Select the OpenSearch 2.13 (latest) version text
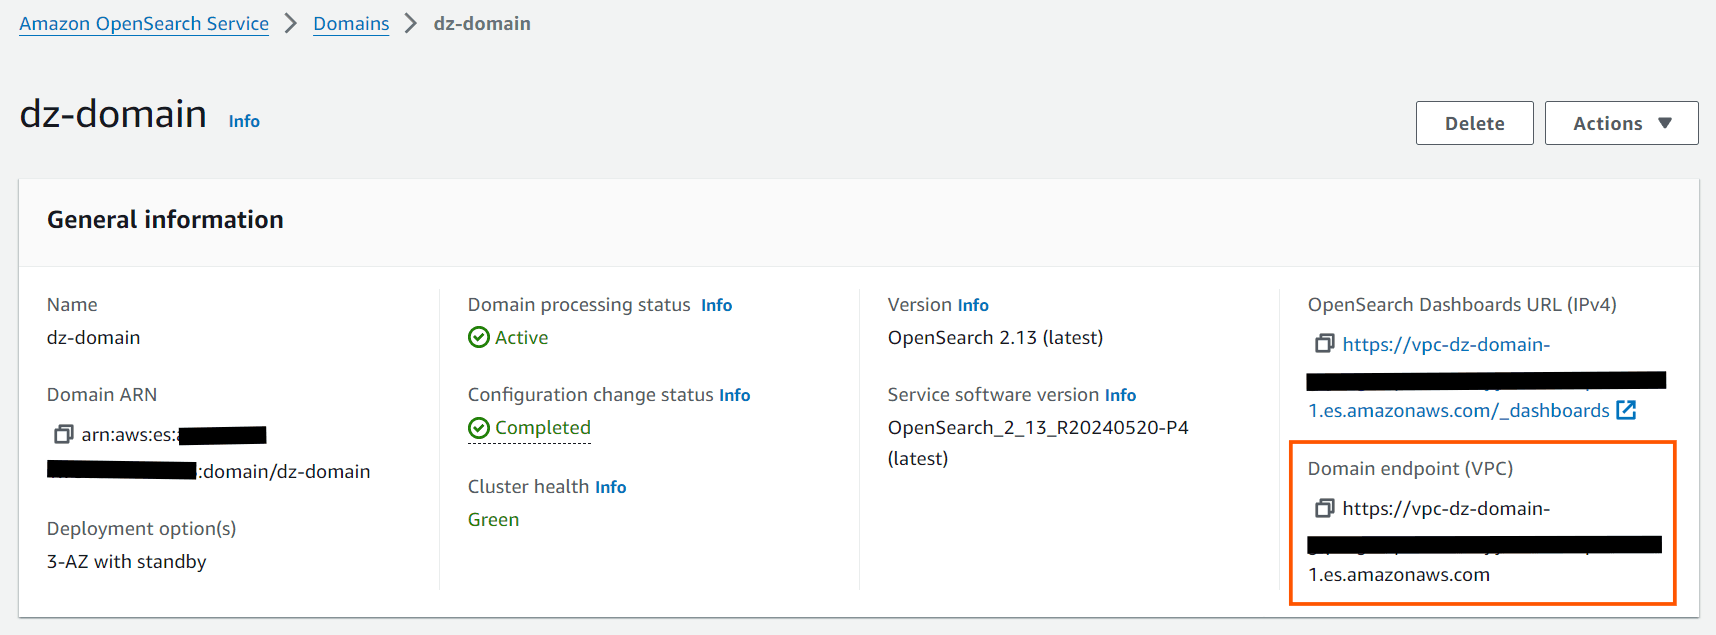 coord(995,338)
